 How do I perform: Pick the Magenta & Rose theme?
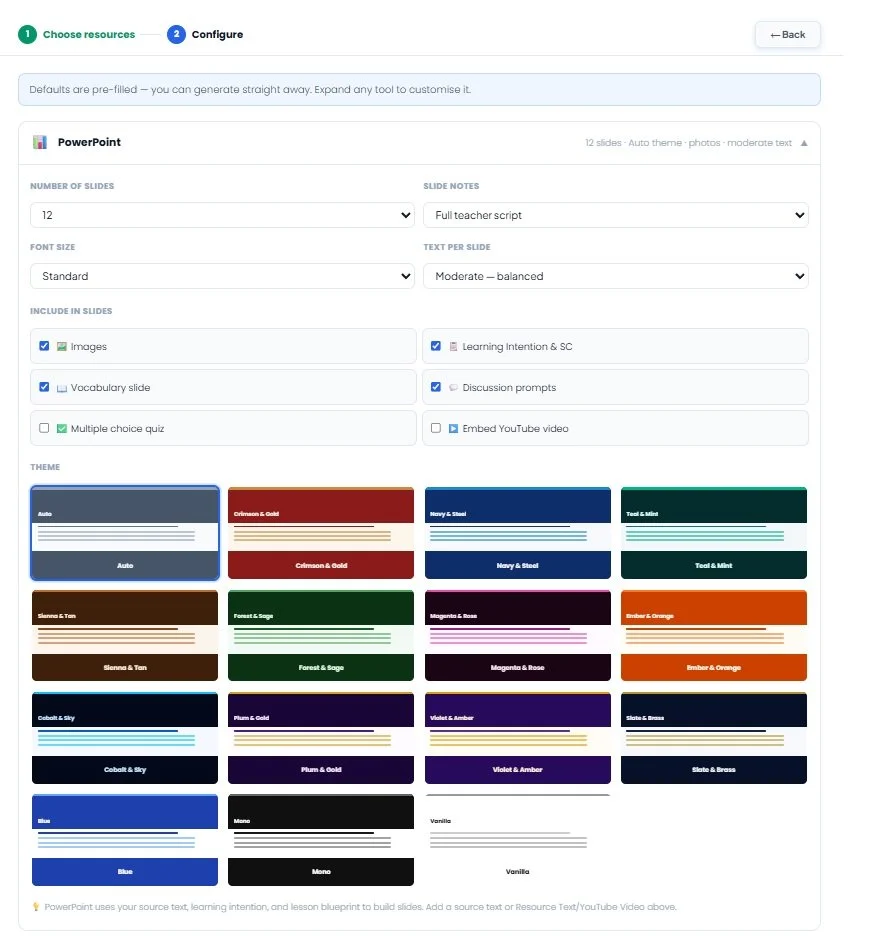518,635
